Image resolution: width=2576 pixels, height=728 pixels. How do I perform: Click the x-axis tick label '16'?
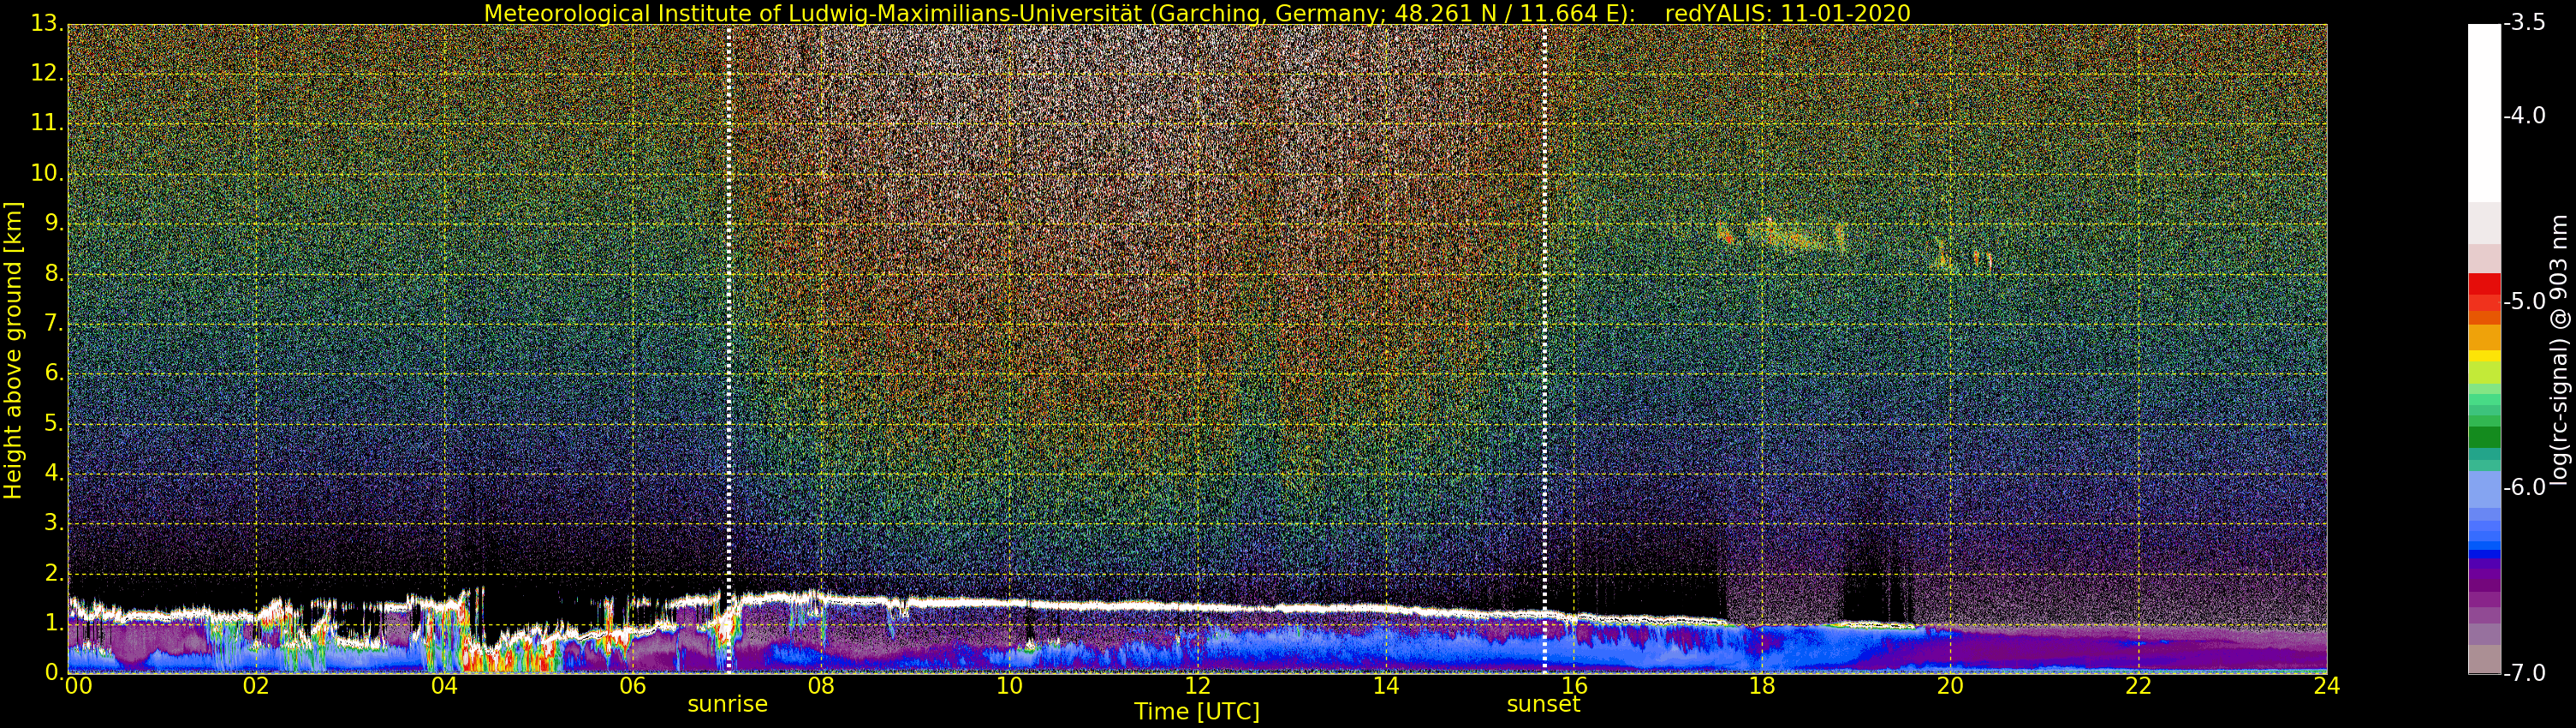point(1574,685)
